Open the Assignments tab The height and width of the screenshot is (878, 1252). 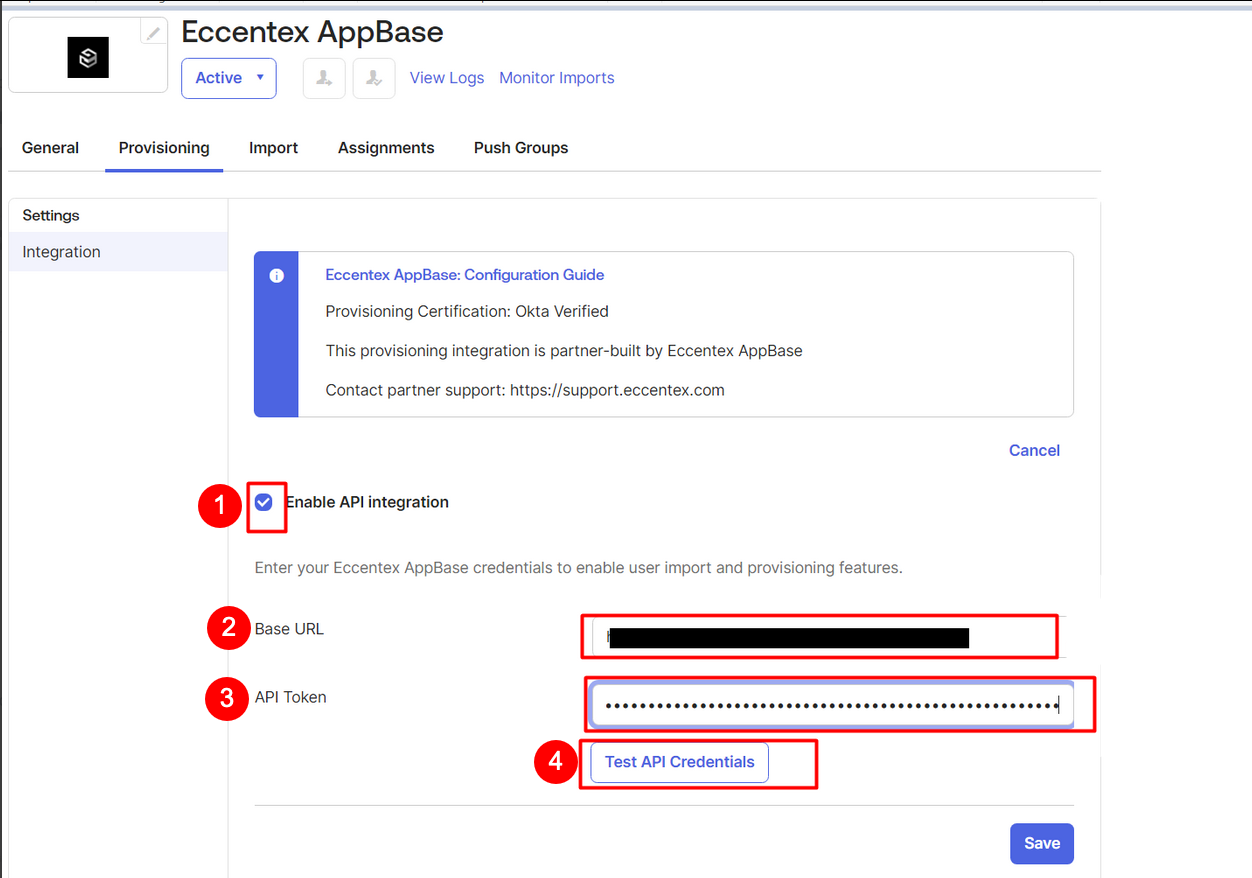386,148
